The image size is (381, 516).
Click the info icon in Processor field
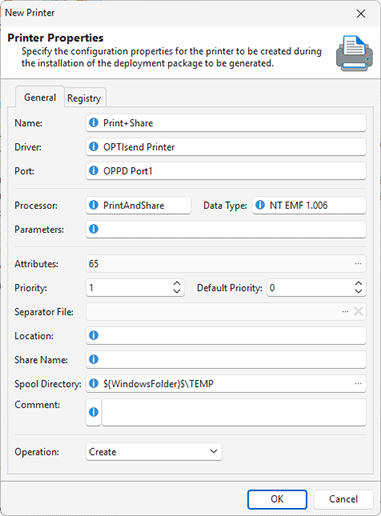point(94,205)
